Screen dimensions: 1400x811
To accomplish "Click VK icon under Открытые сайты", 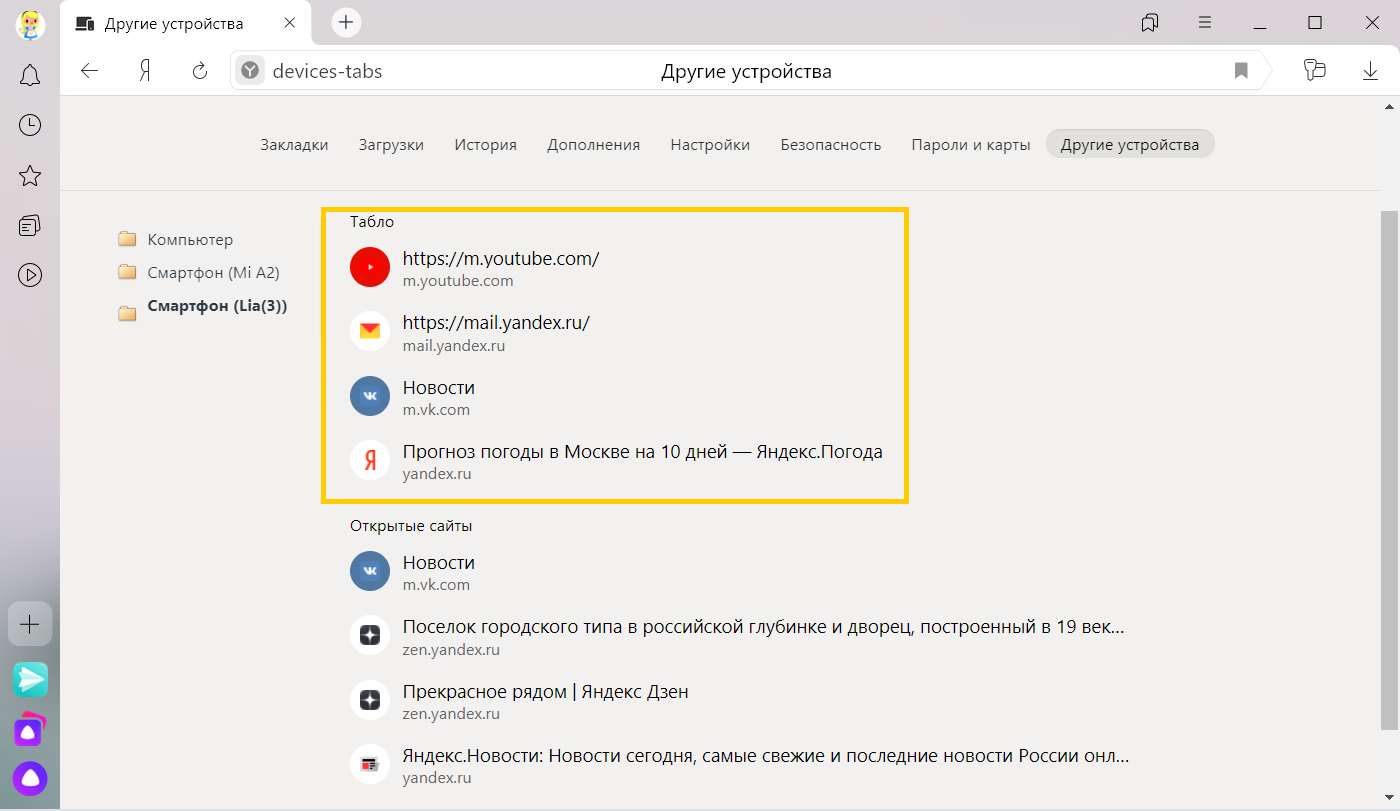I will [370, 572].
